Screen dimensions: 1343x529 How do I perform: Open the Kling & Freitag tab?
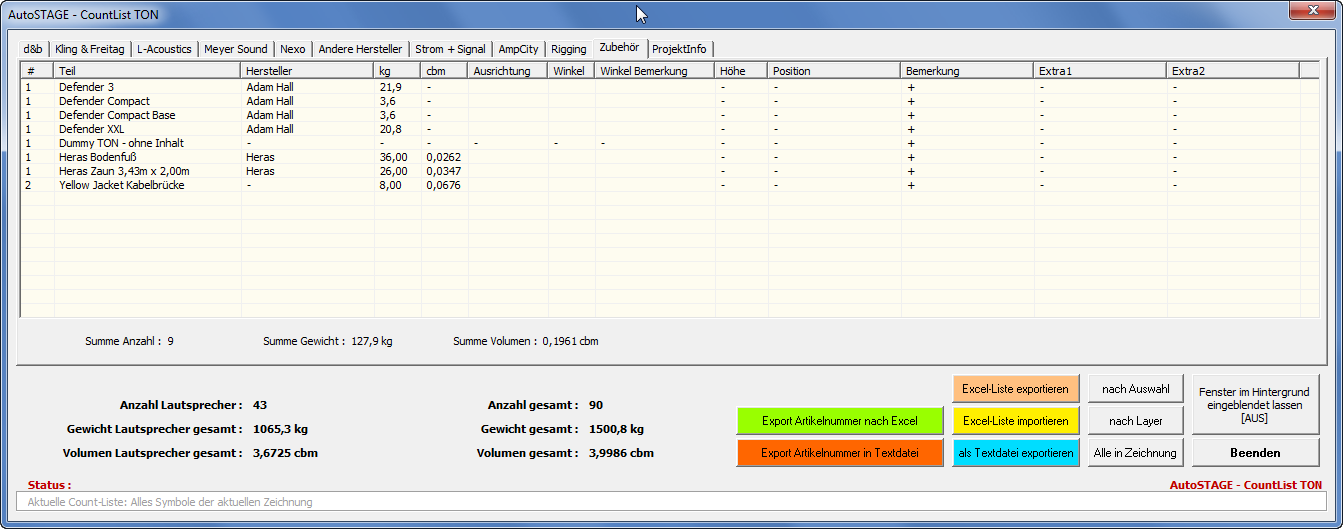point(90,49)
